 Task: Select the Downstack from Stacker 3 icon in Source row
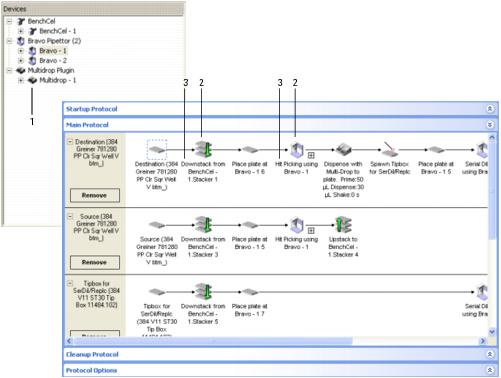203,224
